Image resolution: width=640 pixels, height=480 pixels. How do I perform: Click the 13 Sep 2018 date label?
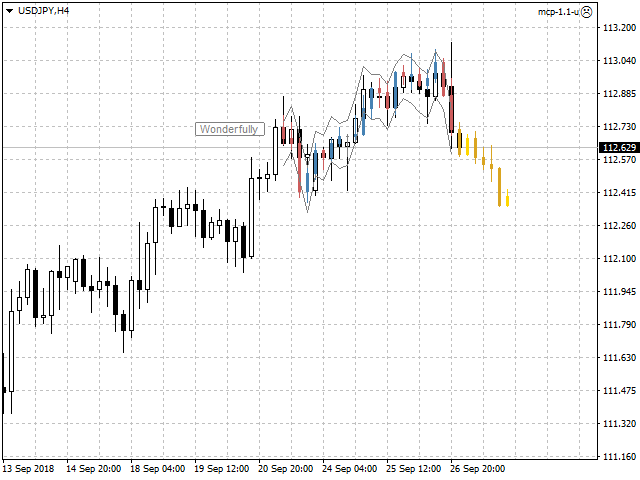coord(28,468)
